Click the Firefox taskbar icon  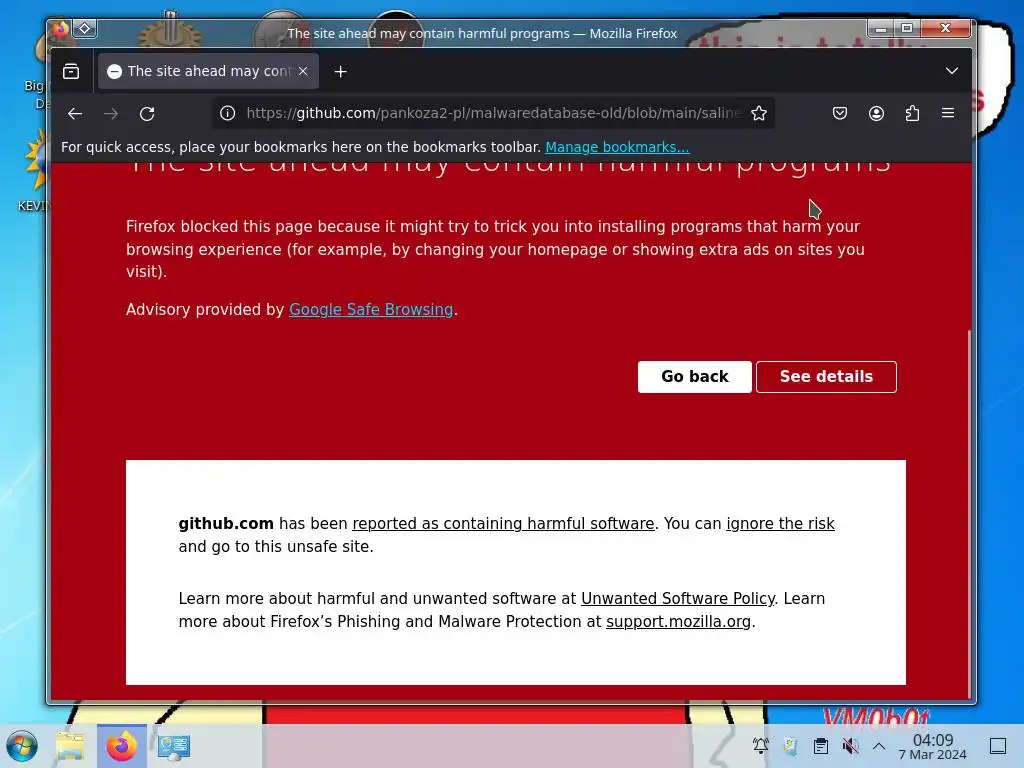121,746
